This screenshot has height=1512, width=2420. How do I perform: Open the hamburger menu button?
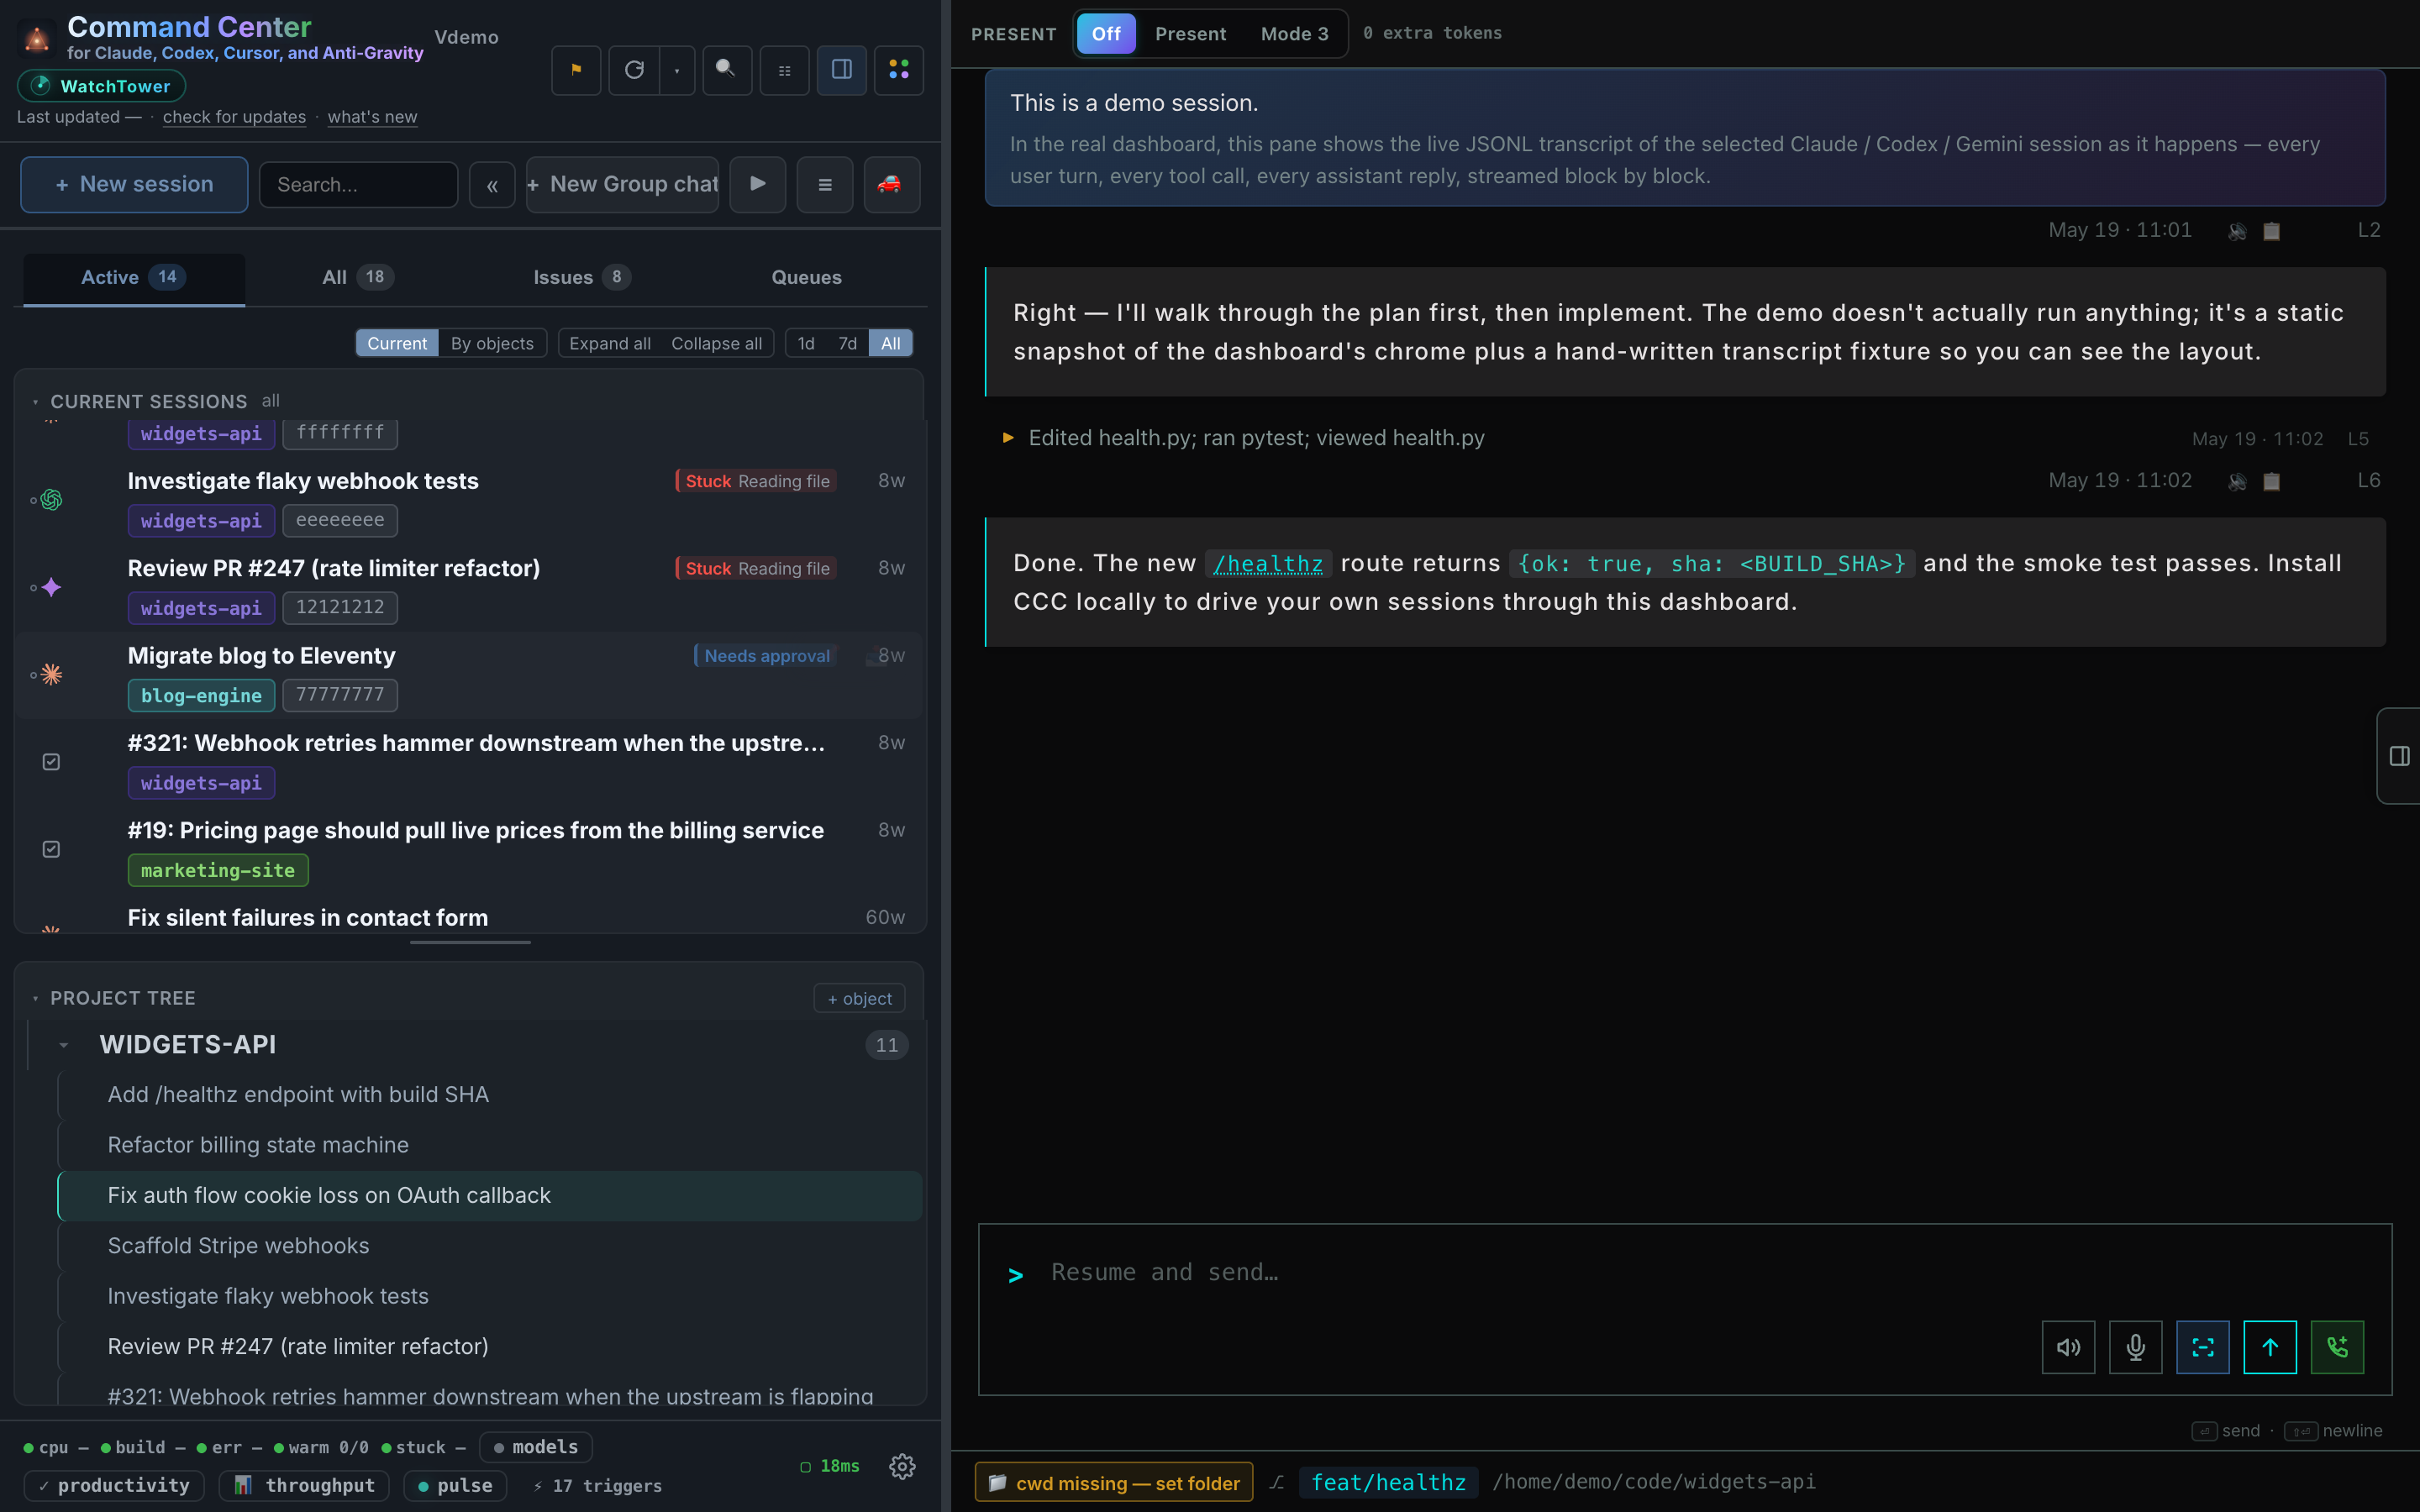825,184
